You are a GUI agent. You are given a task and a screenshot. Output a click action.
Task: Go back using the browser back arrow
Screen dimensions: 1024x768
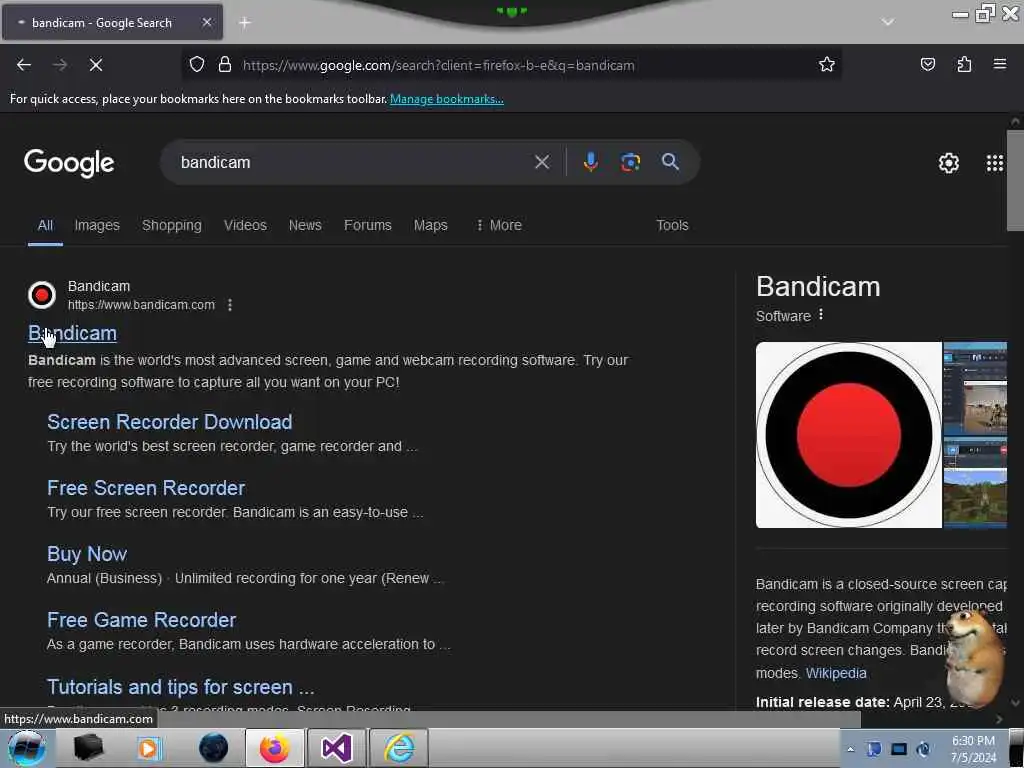pyautogui.click(x=24, y=65)
